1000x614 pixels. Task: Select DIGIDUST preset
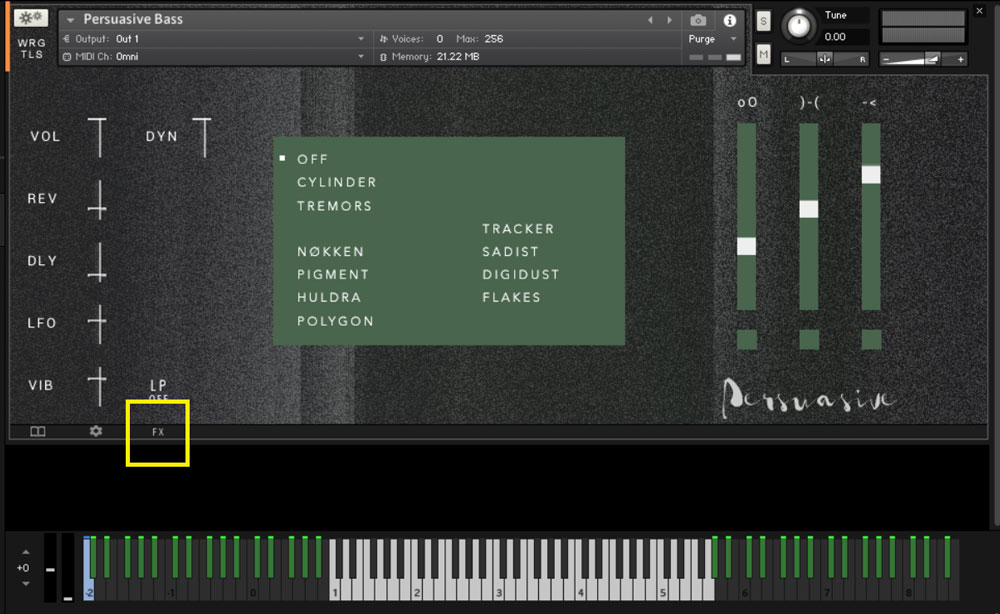(521, 275)
